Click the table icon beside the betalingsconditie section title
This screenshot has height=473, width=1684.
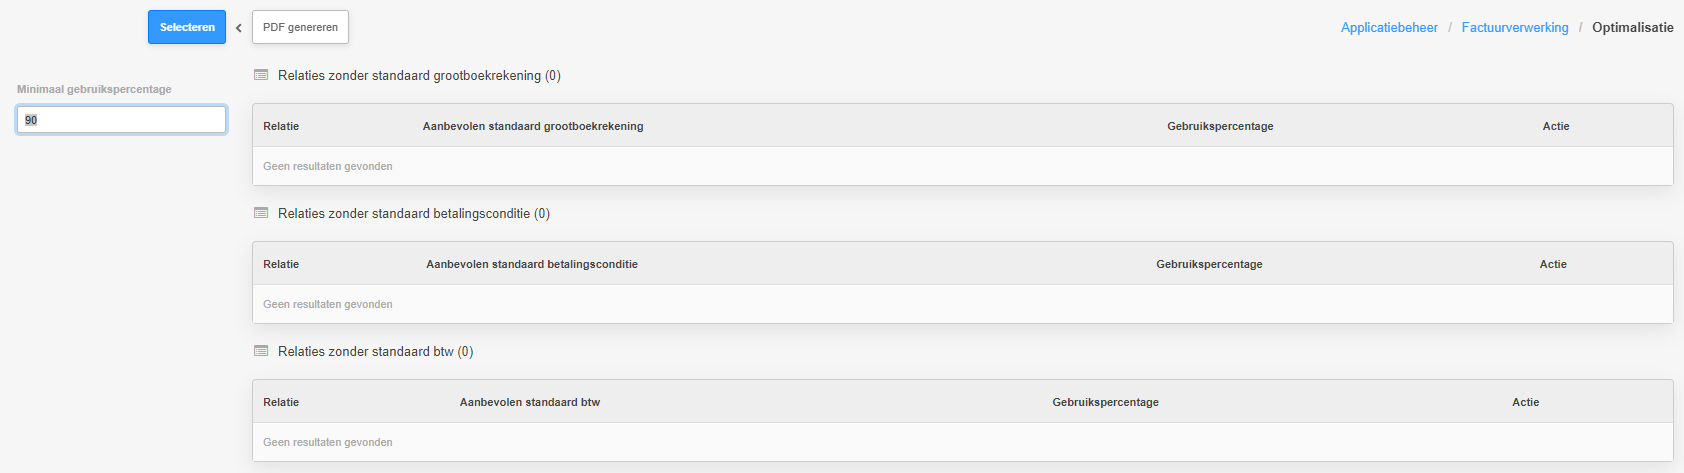tap(261, 213)
